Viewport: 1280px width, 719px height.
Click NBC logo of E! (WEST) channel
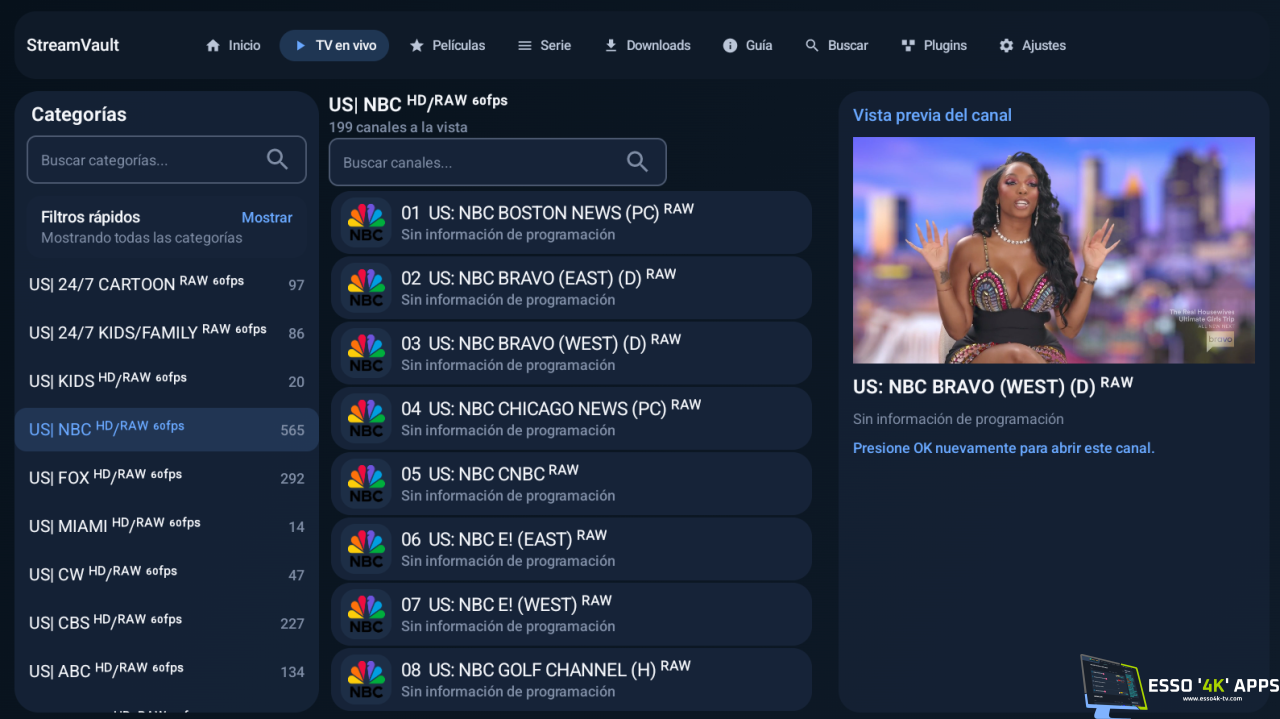(366, 614)
